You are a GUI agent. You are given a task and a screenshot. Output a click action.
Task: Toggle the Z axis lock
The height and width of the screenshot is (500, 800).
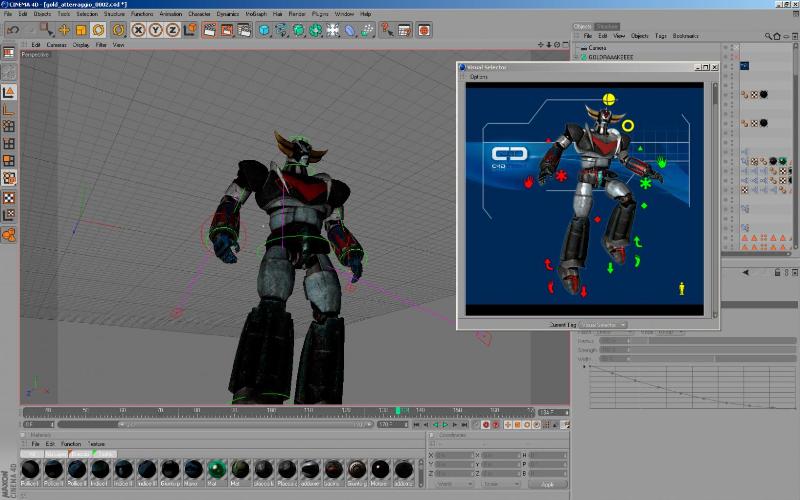173,31
